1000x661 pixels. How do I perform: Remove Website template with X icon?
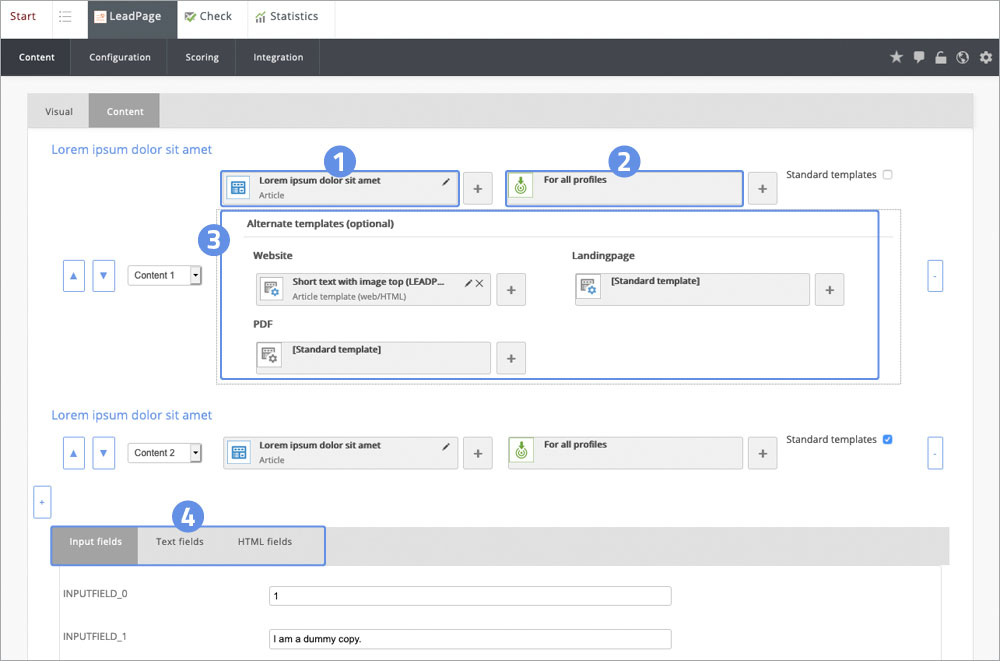tap(479, 284)
